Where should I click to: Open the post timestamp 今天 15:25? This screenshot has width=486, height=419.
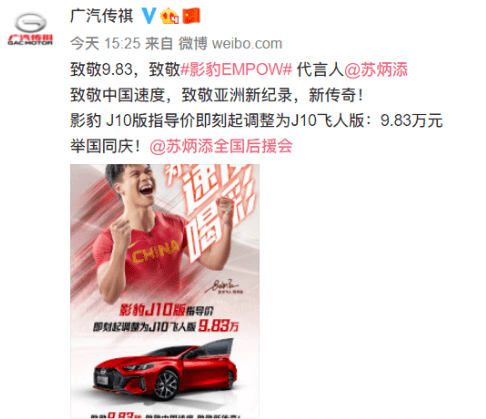[105, 43]
